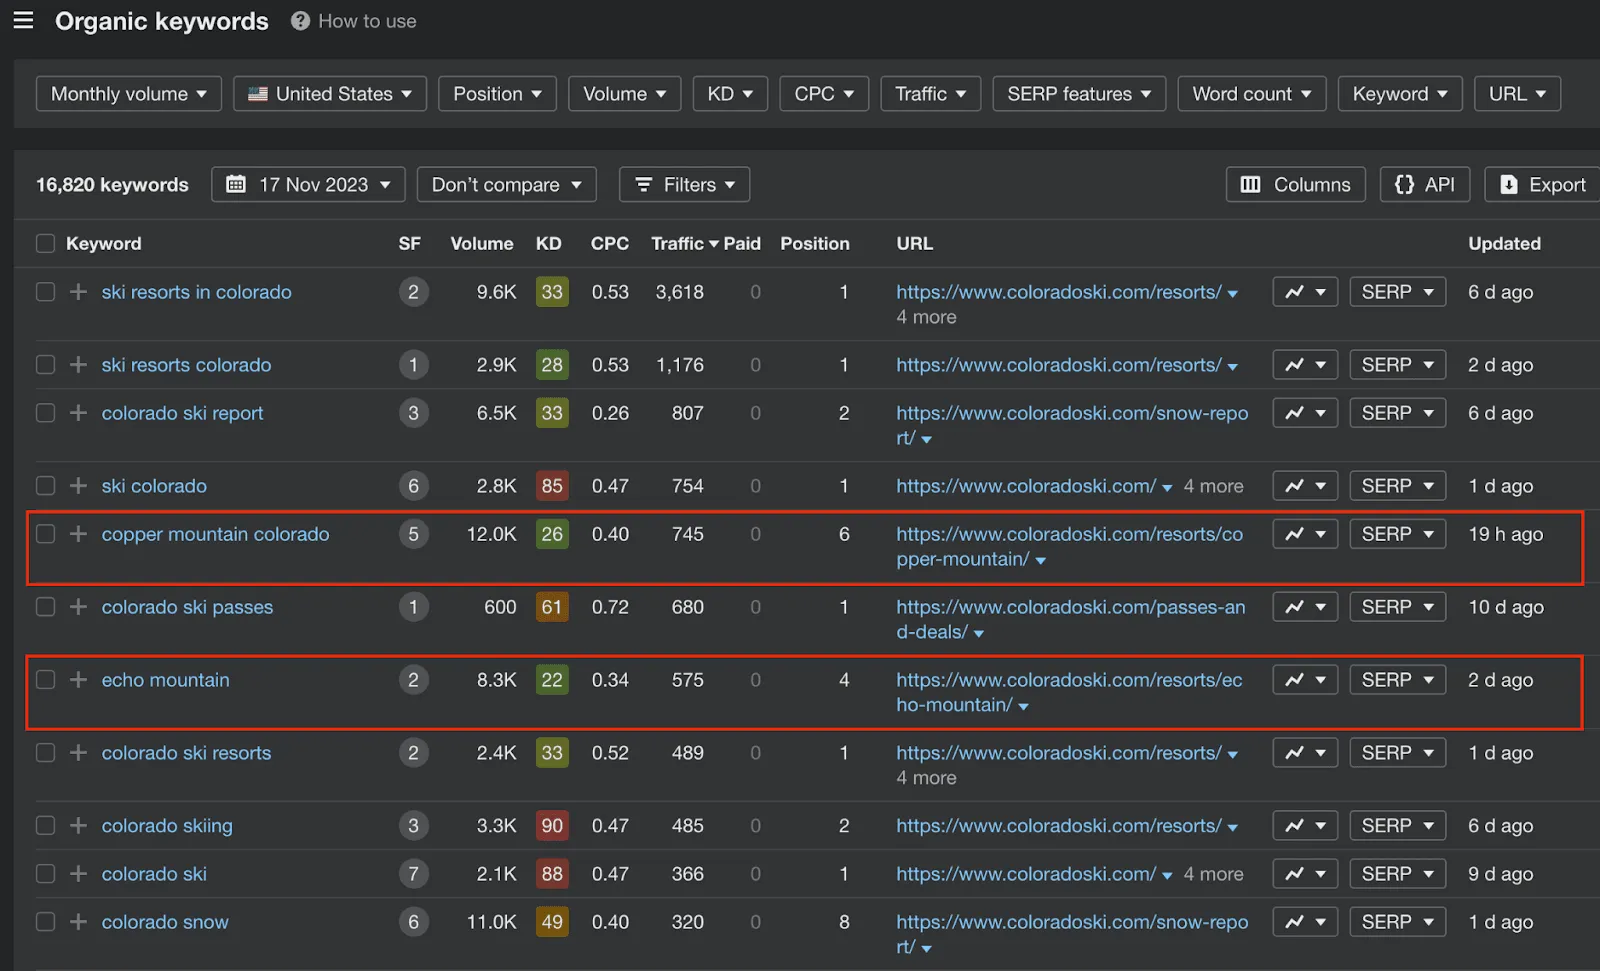Screen dimensions: 1600x971
Task: Open the Don't compare dropdown
Action: 506,184
